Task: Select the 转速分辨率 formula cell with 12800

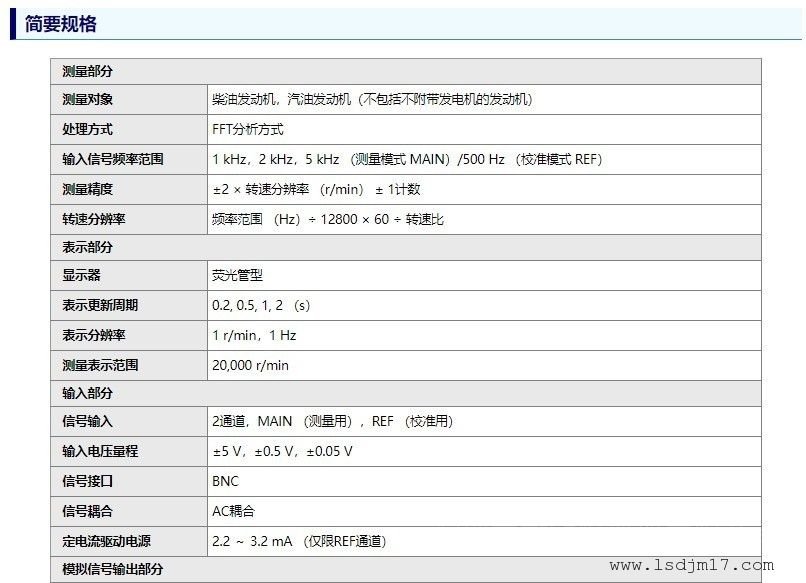Action: (328, 219)
